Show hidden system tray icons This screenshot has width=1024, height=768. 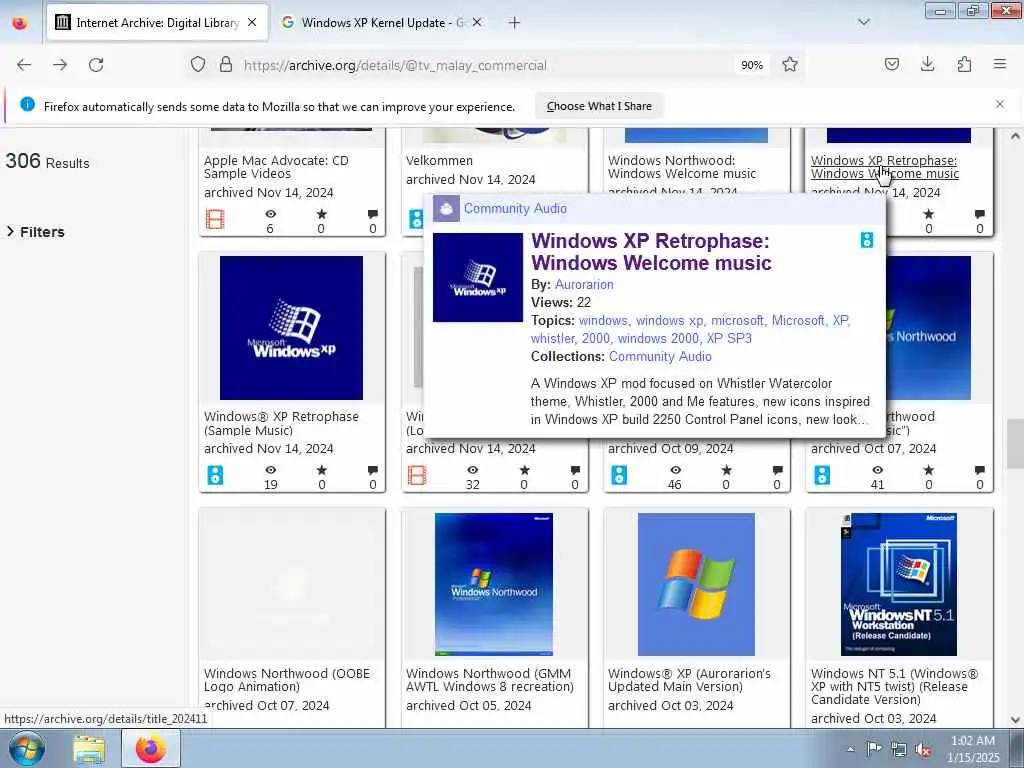850,749
